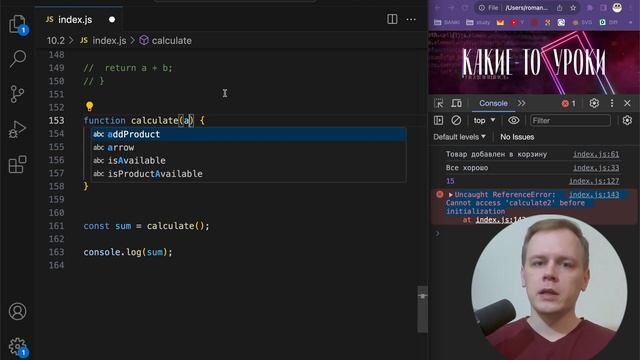Open the browser extensions puzzle icon
This screenshot has height=360, width=640.
pyautogui.click(x=590, y=8)
